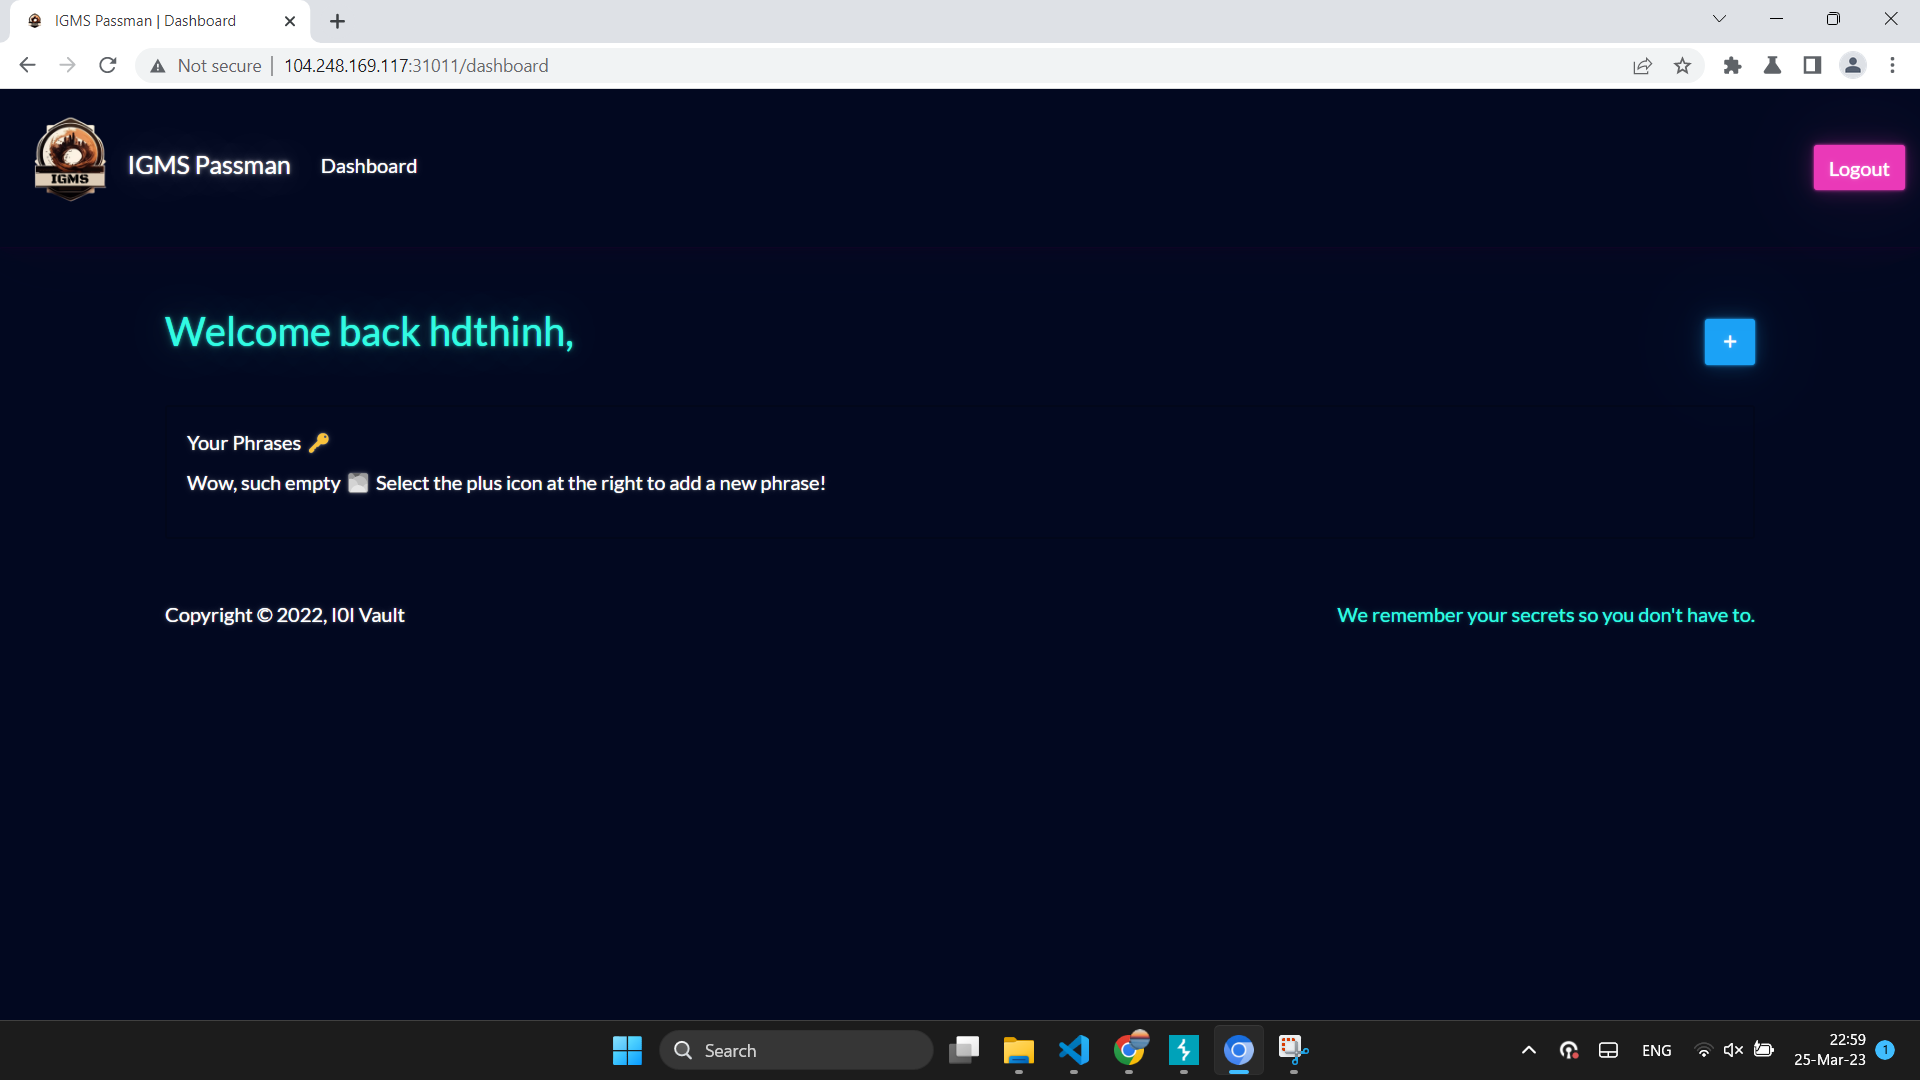Toggle the browser side panel
The width and height of the screenshot is (1920, 1080).
pyautogui.click(x=1812, y=66)
